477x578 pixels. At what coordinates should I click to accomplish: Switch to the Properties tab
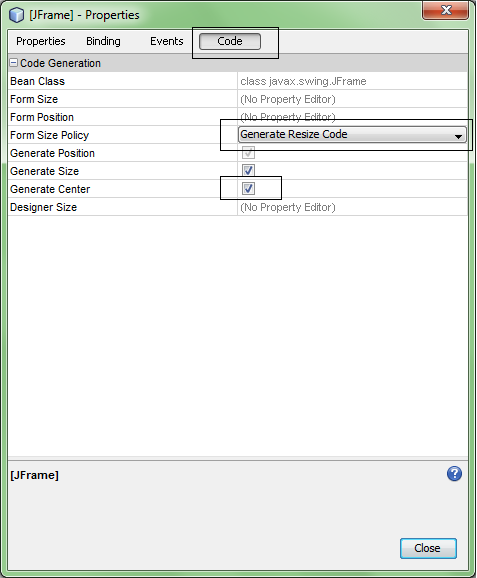click(41, 41)
